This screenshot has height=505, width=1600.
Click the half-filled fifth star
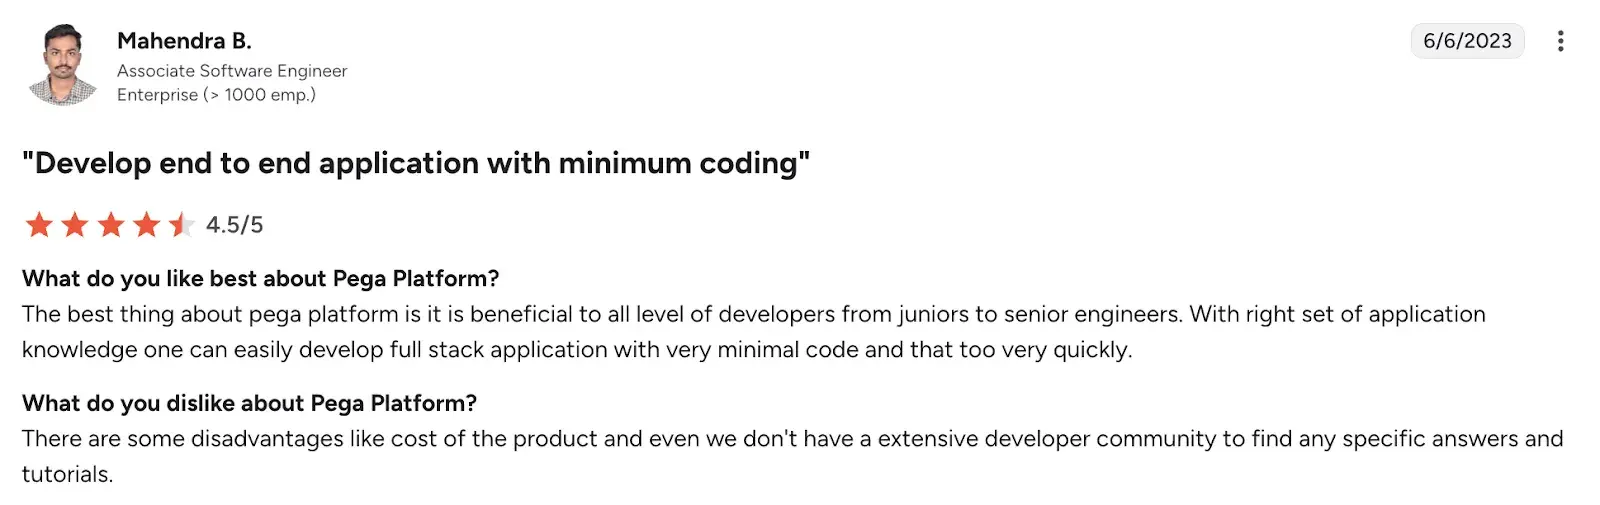coord(181,225)
